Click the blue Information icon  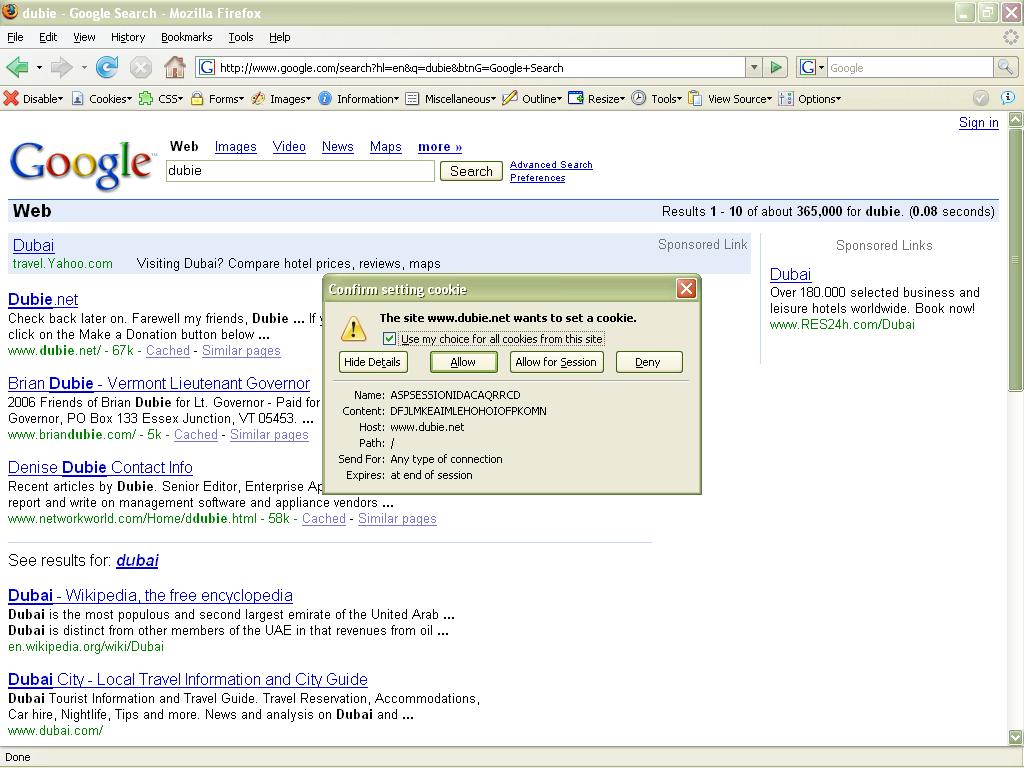tap(325, 99)
